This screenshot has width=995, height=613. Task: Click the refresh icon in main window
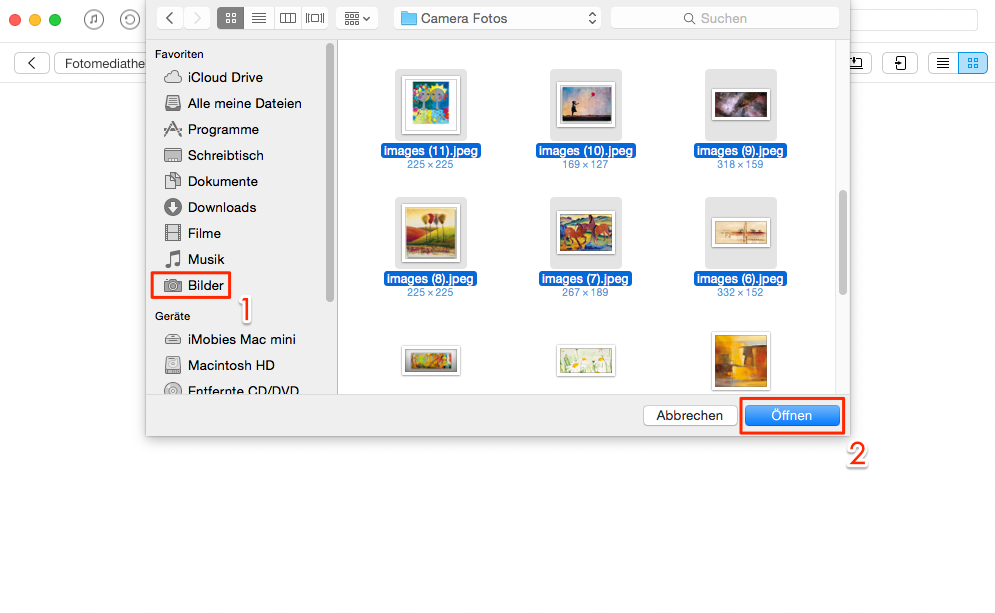[x=129, y=20]
